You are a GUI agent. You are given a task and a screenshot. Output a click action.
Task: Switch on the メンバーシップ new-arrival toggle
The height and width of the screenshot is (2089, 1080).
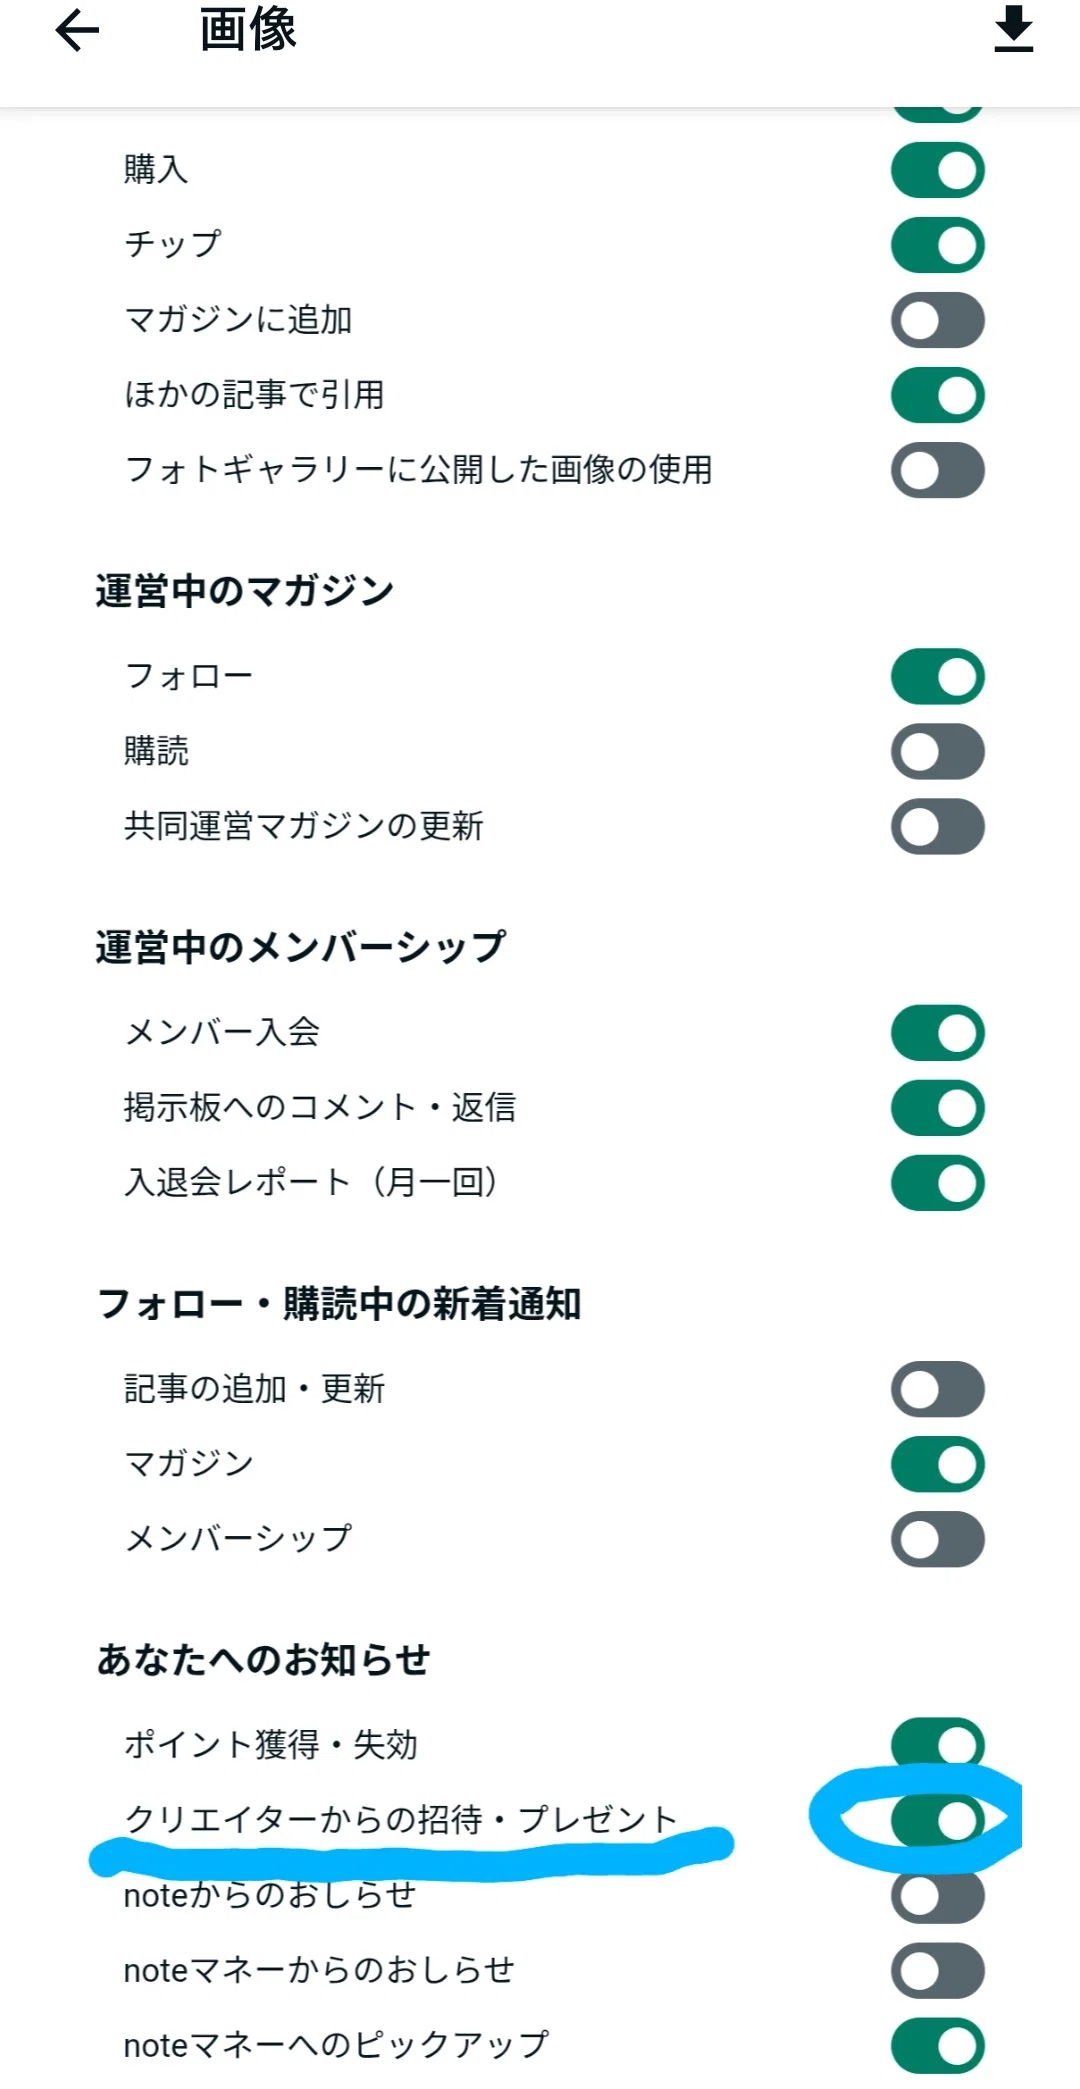(x=938, y=1539)
